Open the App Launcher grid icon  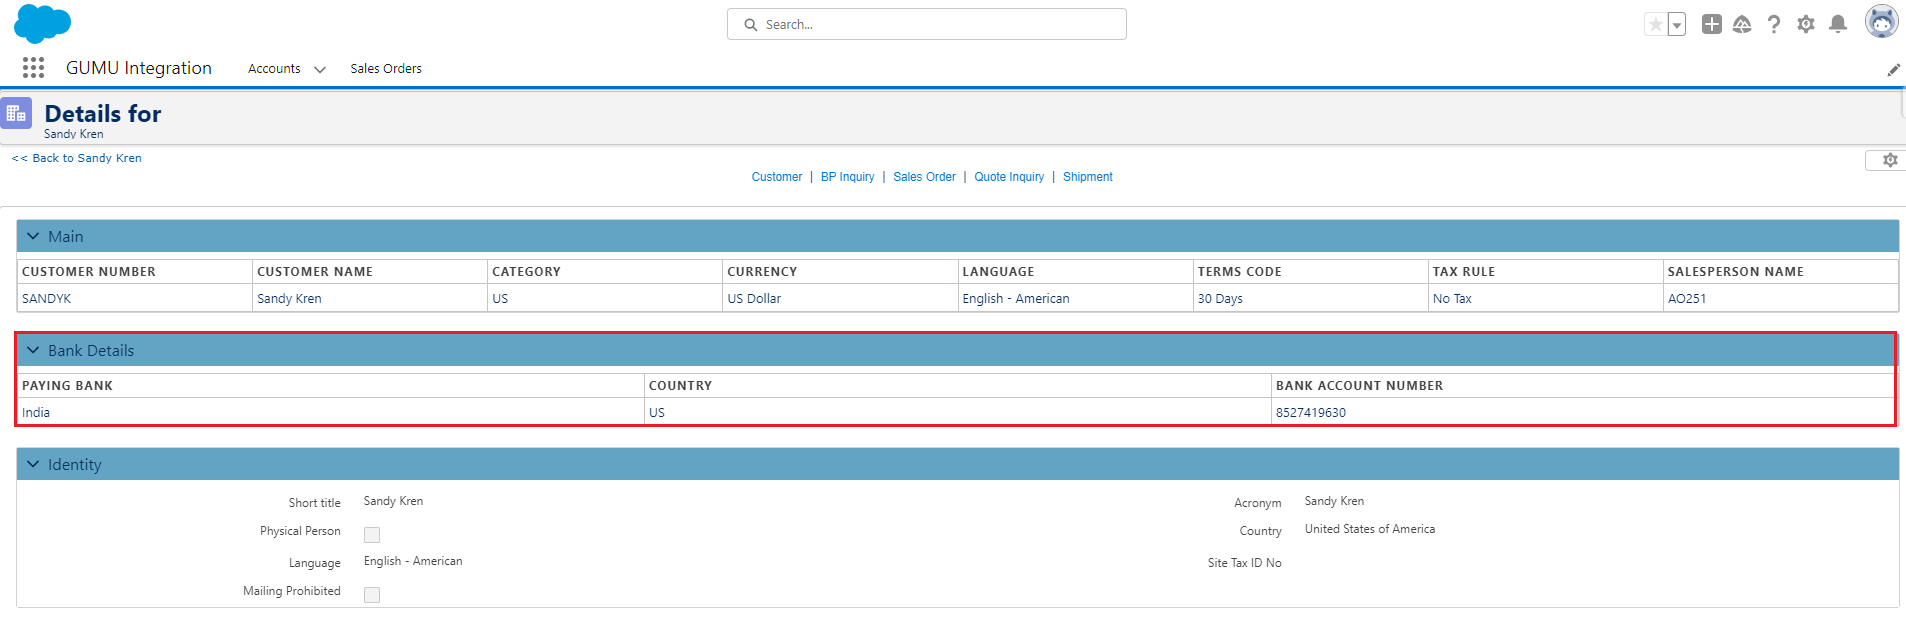pyautogui.click(x=33, y=67)
